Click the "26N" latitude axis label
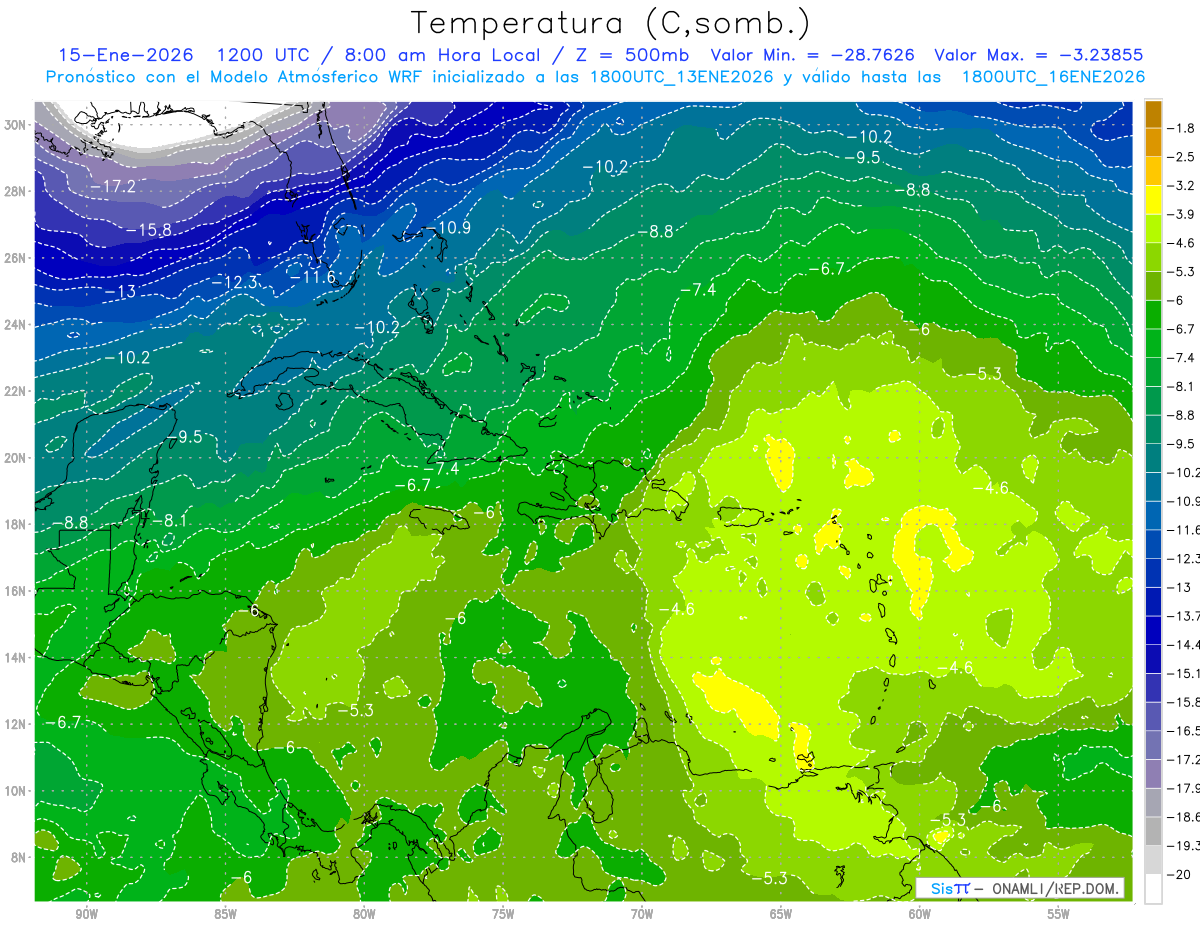Viewport: 1200px width, 927px height. point(17,258)
